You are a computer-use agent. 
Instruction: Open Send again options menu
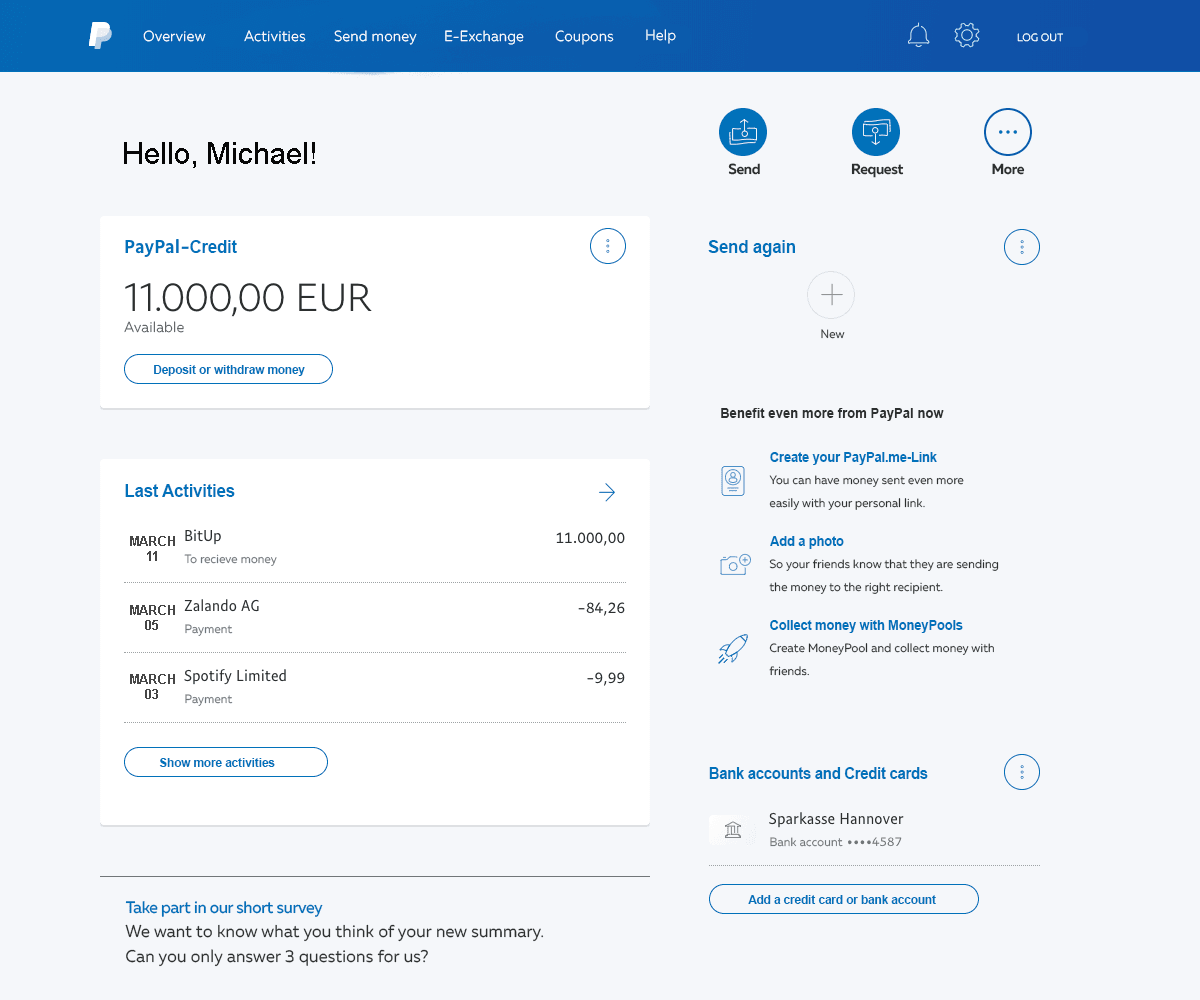pyautogui.click(x=1022, y=247)
